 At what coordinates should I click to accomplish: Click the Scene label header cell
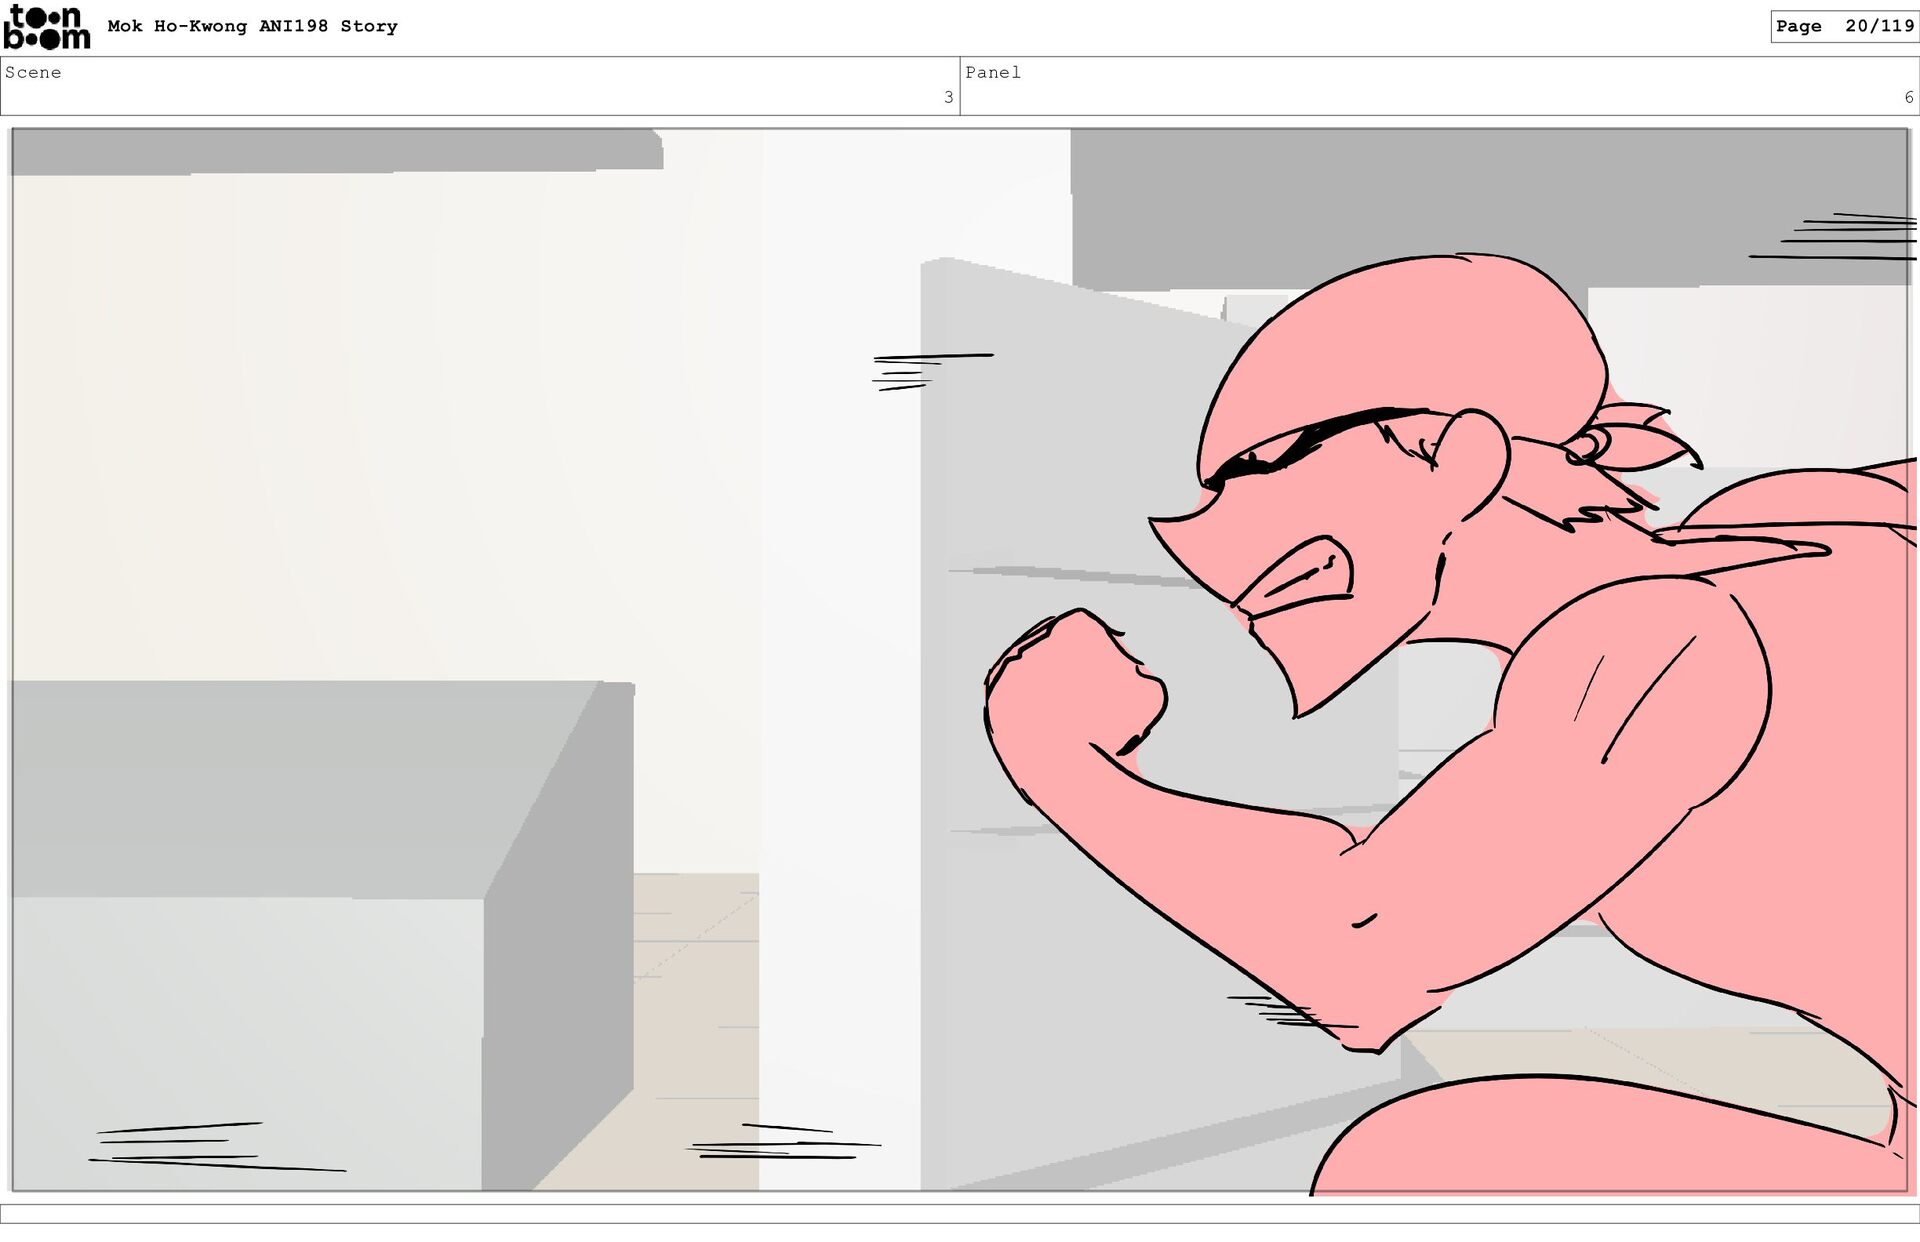33,72
